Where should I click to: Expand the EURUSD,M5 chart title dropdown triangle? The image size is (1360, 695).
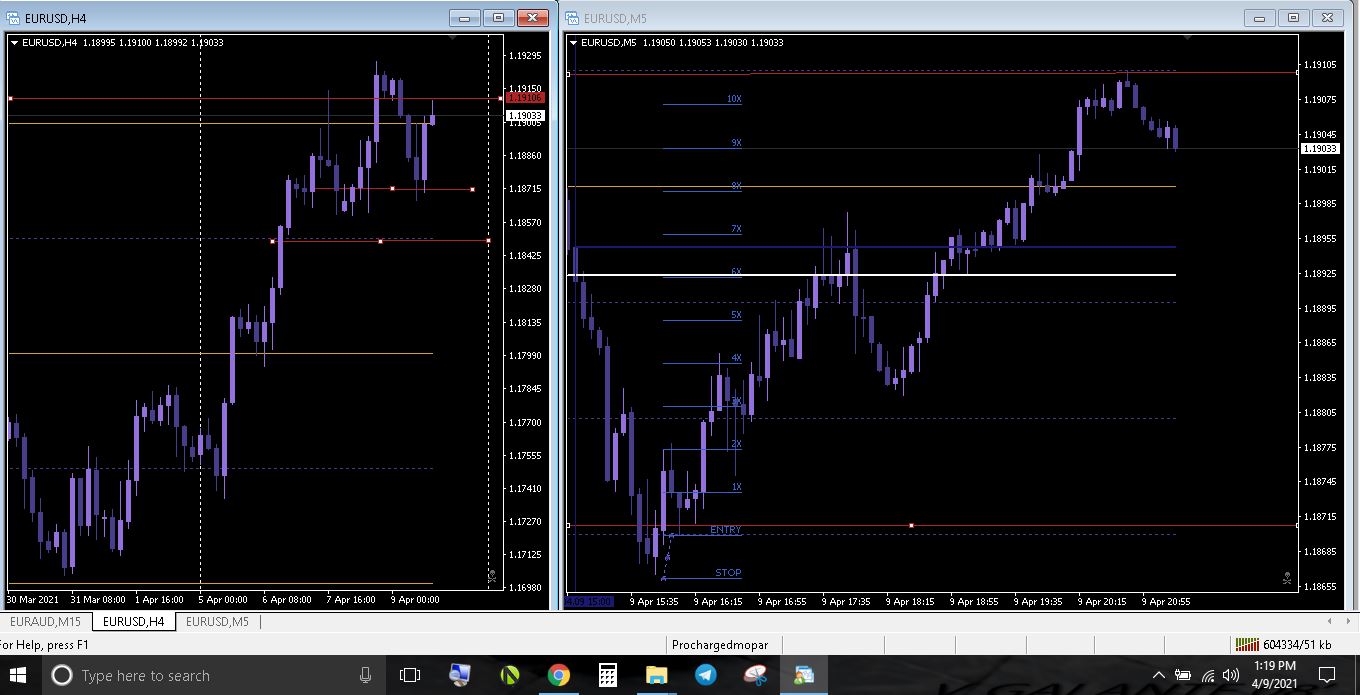[x=573, y=42]
